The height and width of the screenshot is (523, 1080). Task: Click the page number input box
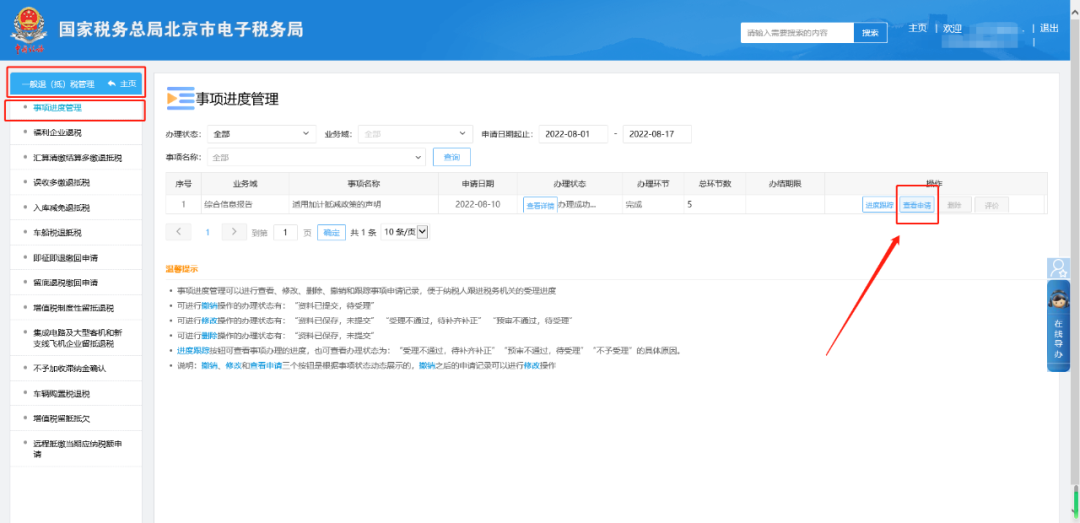pos(285,232)
